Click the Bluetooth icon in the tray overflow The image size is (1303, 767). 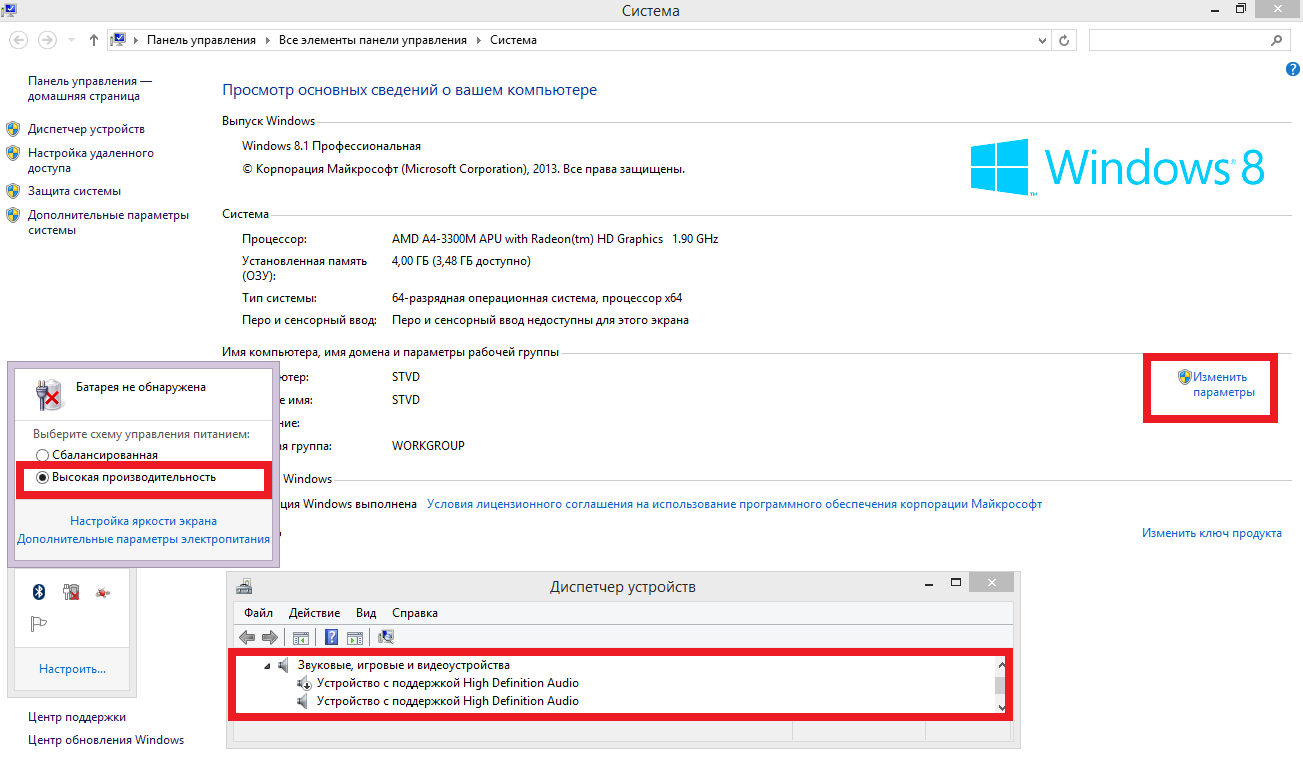40,592
